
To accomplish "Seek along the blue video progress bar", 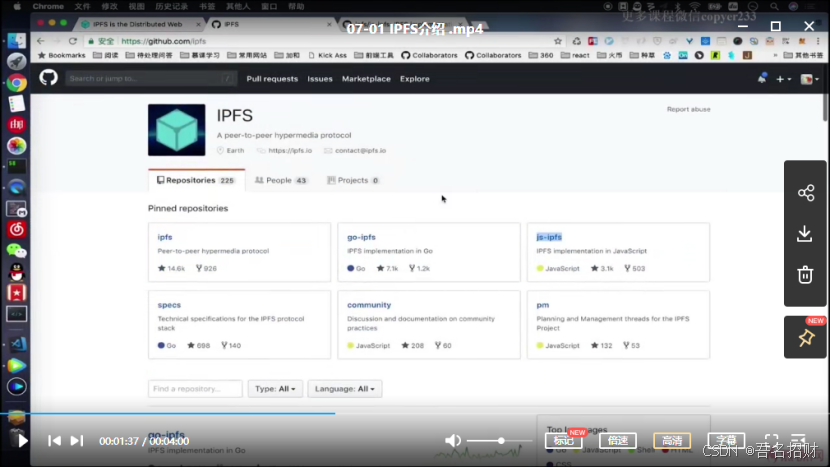I will coord(167,413).
